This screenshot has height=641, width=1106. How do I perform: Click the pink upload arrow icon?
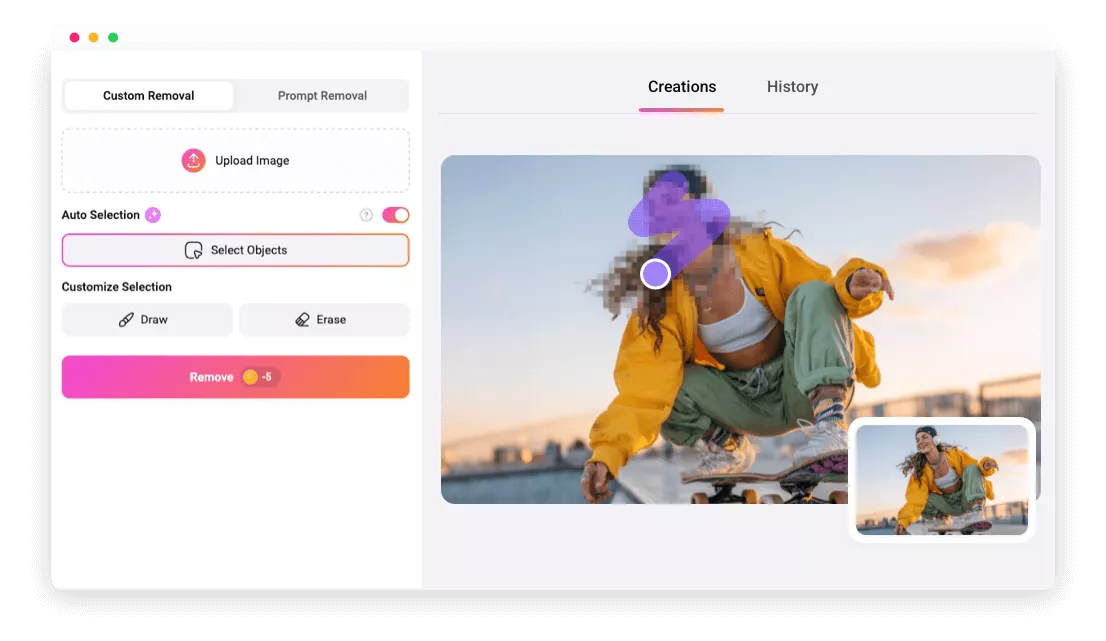(193, 160)
